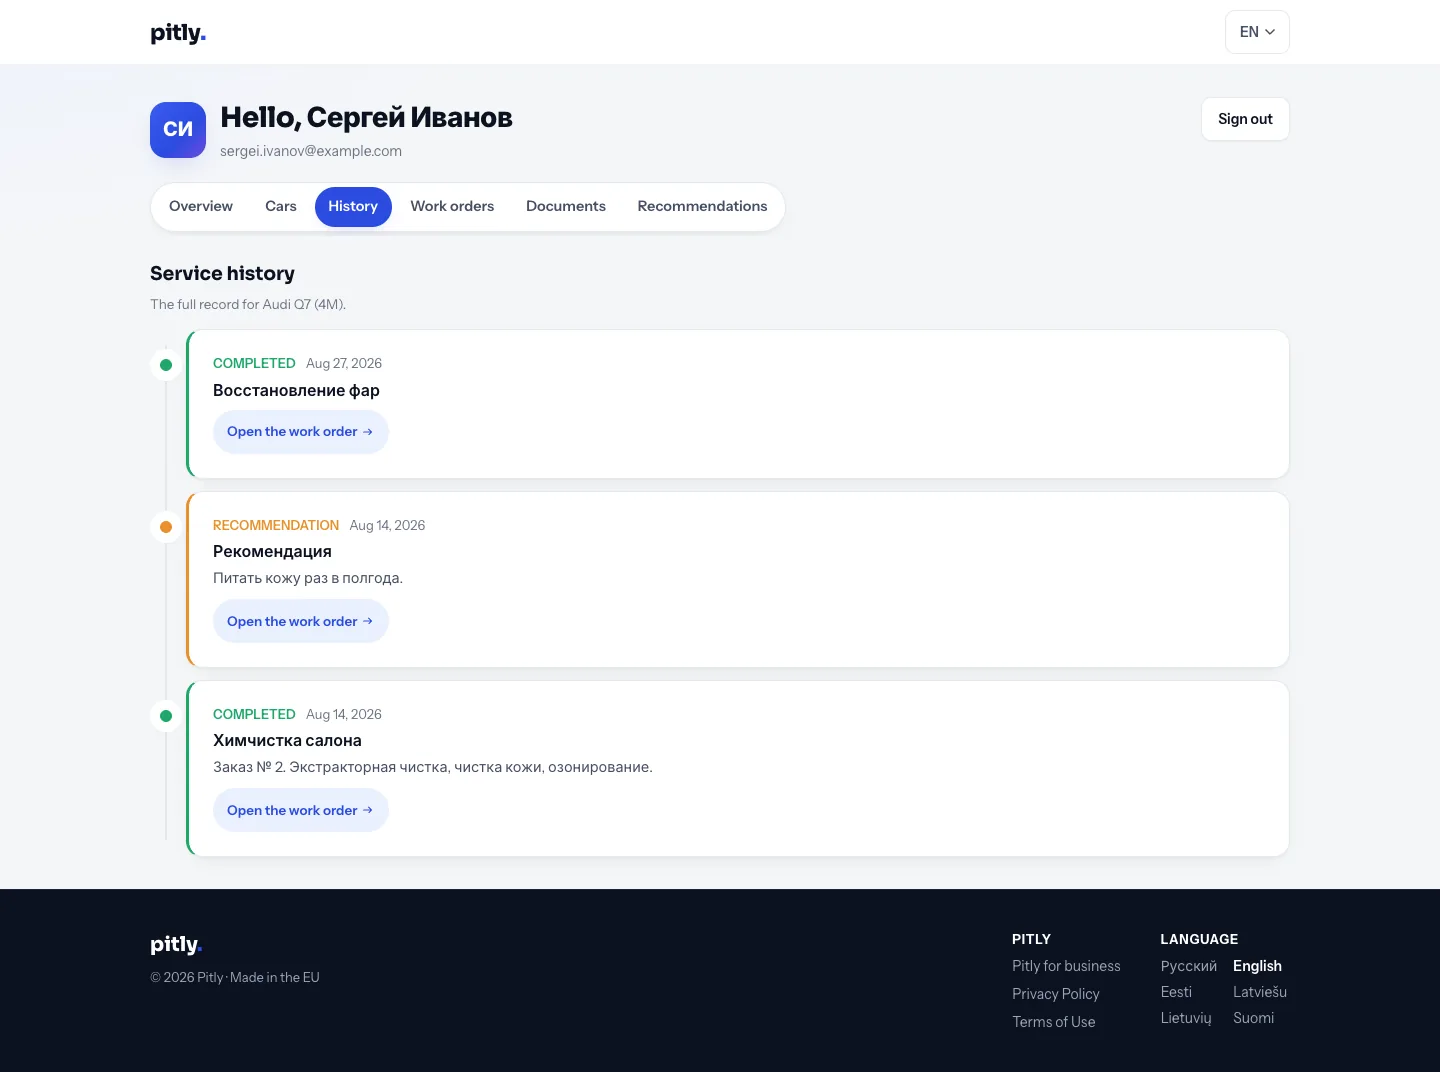Go to the Documents tab
The width and height of the screenshot is (1440, 1072).
(566, 207)
